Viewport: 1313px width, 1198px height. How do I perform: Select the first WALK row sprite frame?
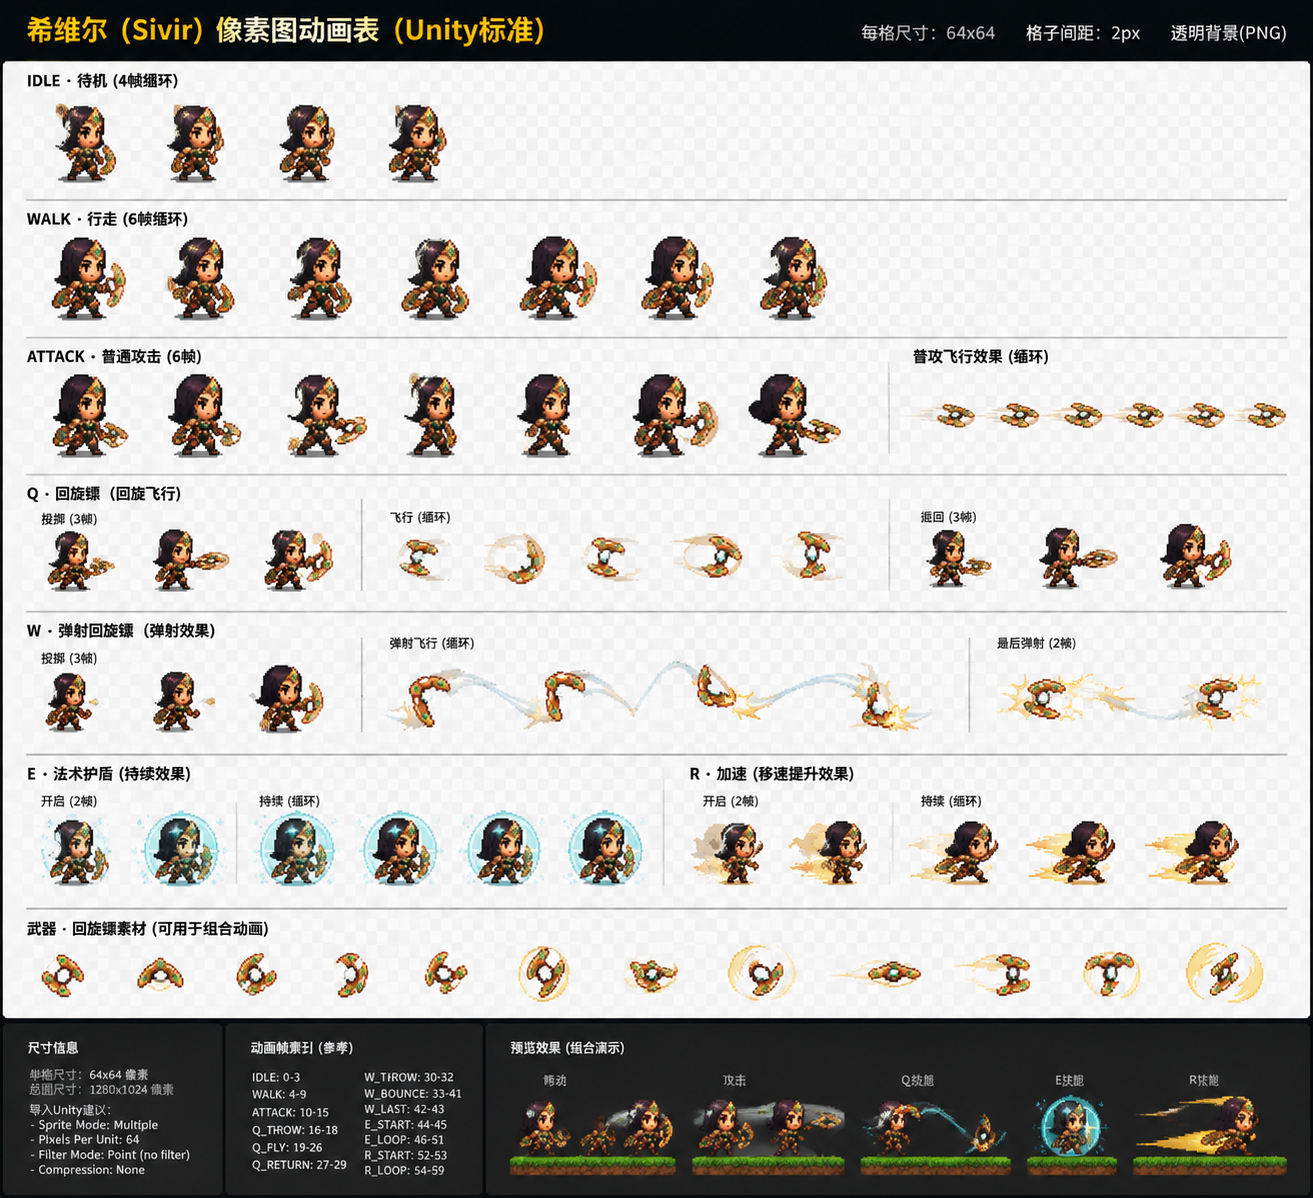point(88,278)
